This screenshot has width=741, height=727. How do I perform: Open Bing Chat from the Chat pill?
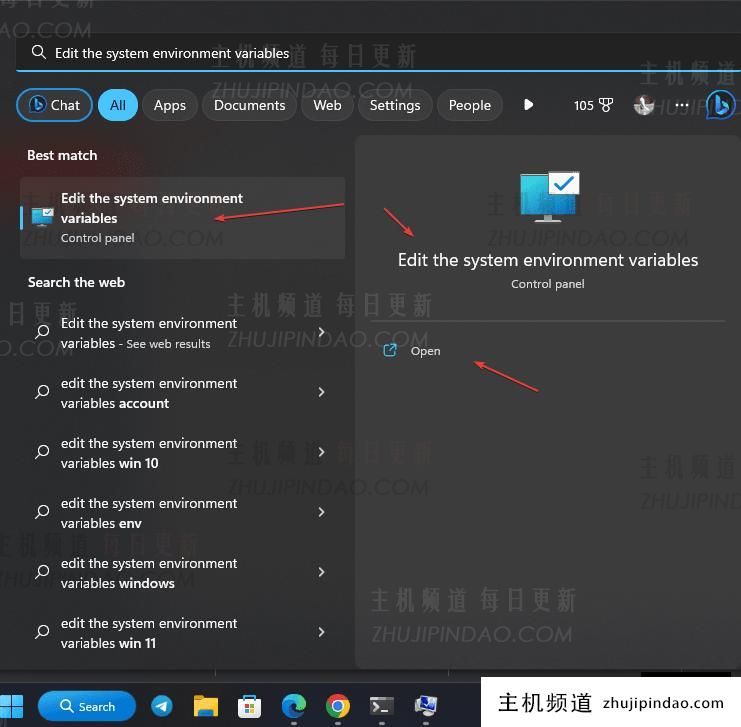pyautogui.click(x=54, y=105)
